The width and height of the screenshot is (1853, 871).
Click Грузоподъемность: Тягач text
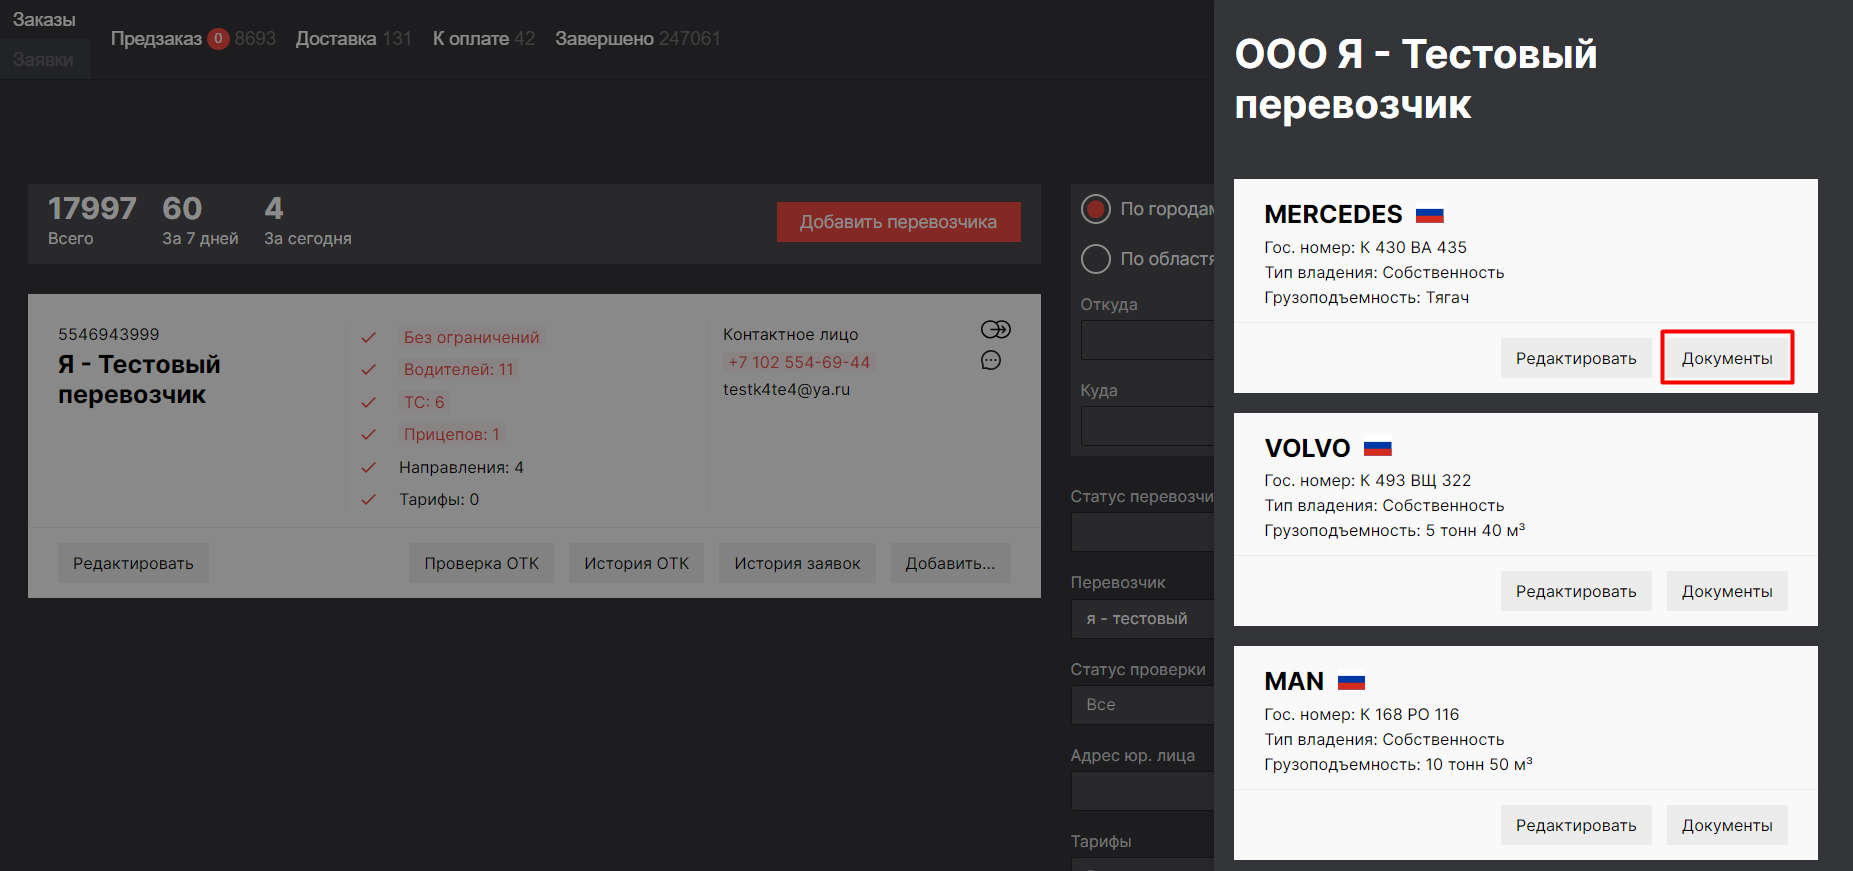pos(1366,297)
